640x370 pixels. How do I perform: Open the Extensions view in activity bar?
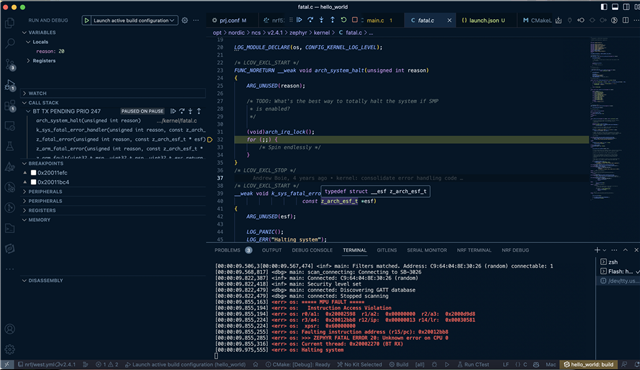click(x=10, y=106)
